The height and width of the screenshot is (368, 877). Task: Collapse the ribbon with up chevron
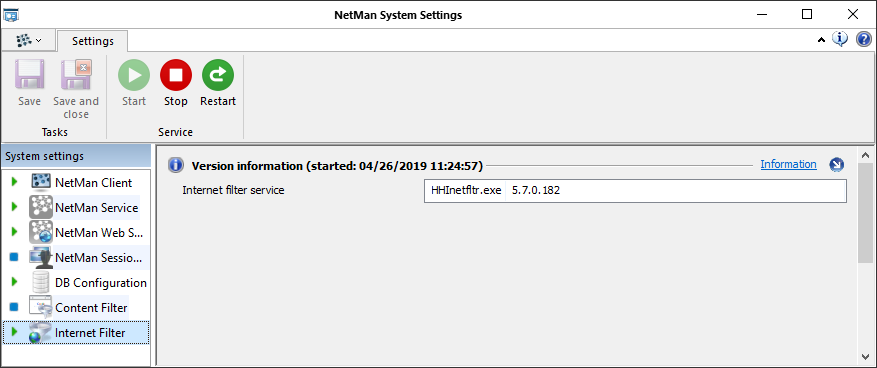(x=821, y=40)
